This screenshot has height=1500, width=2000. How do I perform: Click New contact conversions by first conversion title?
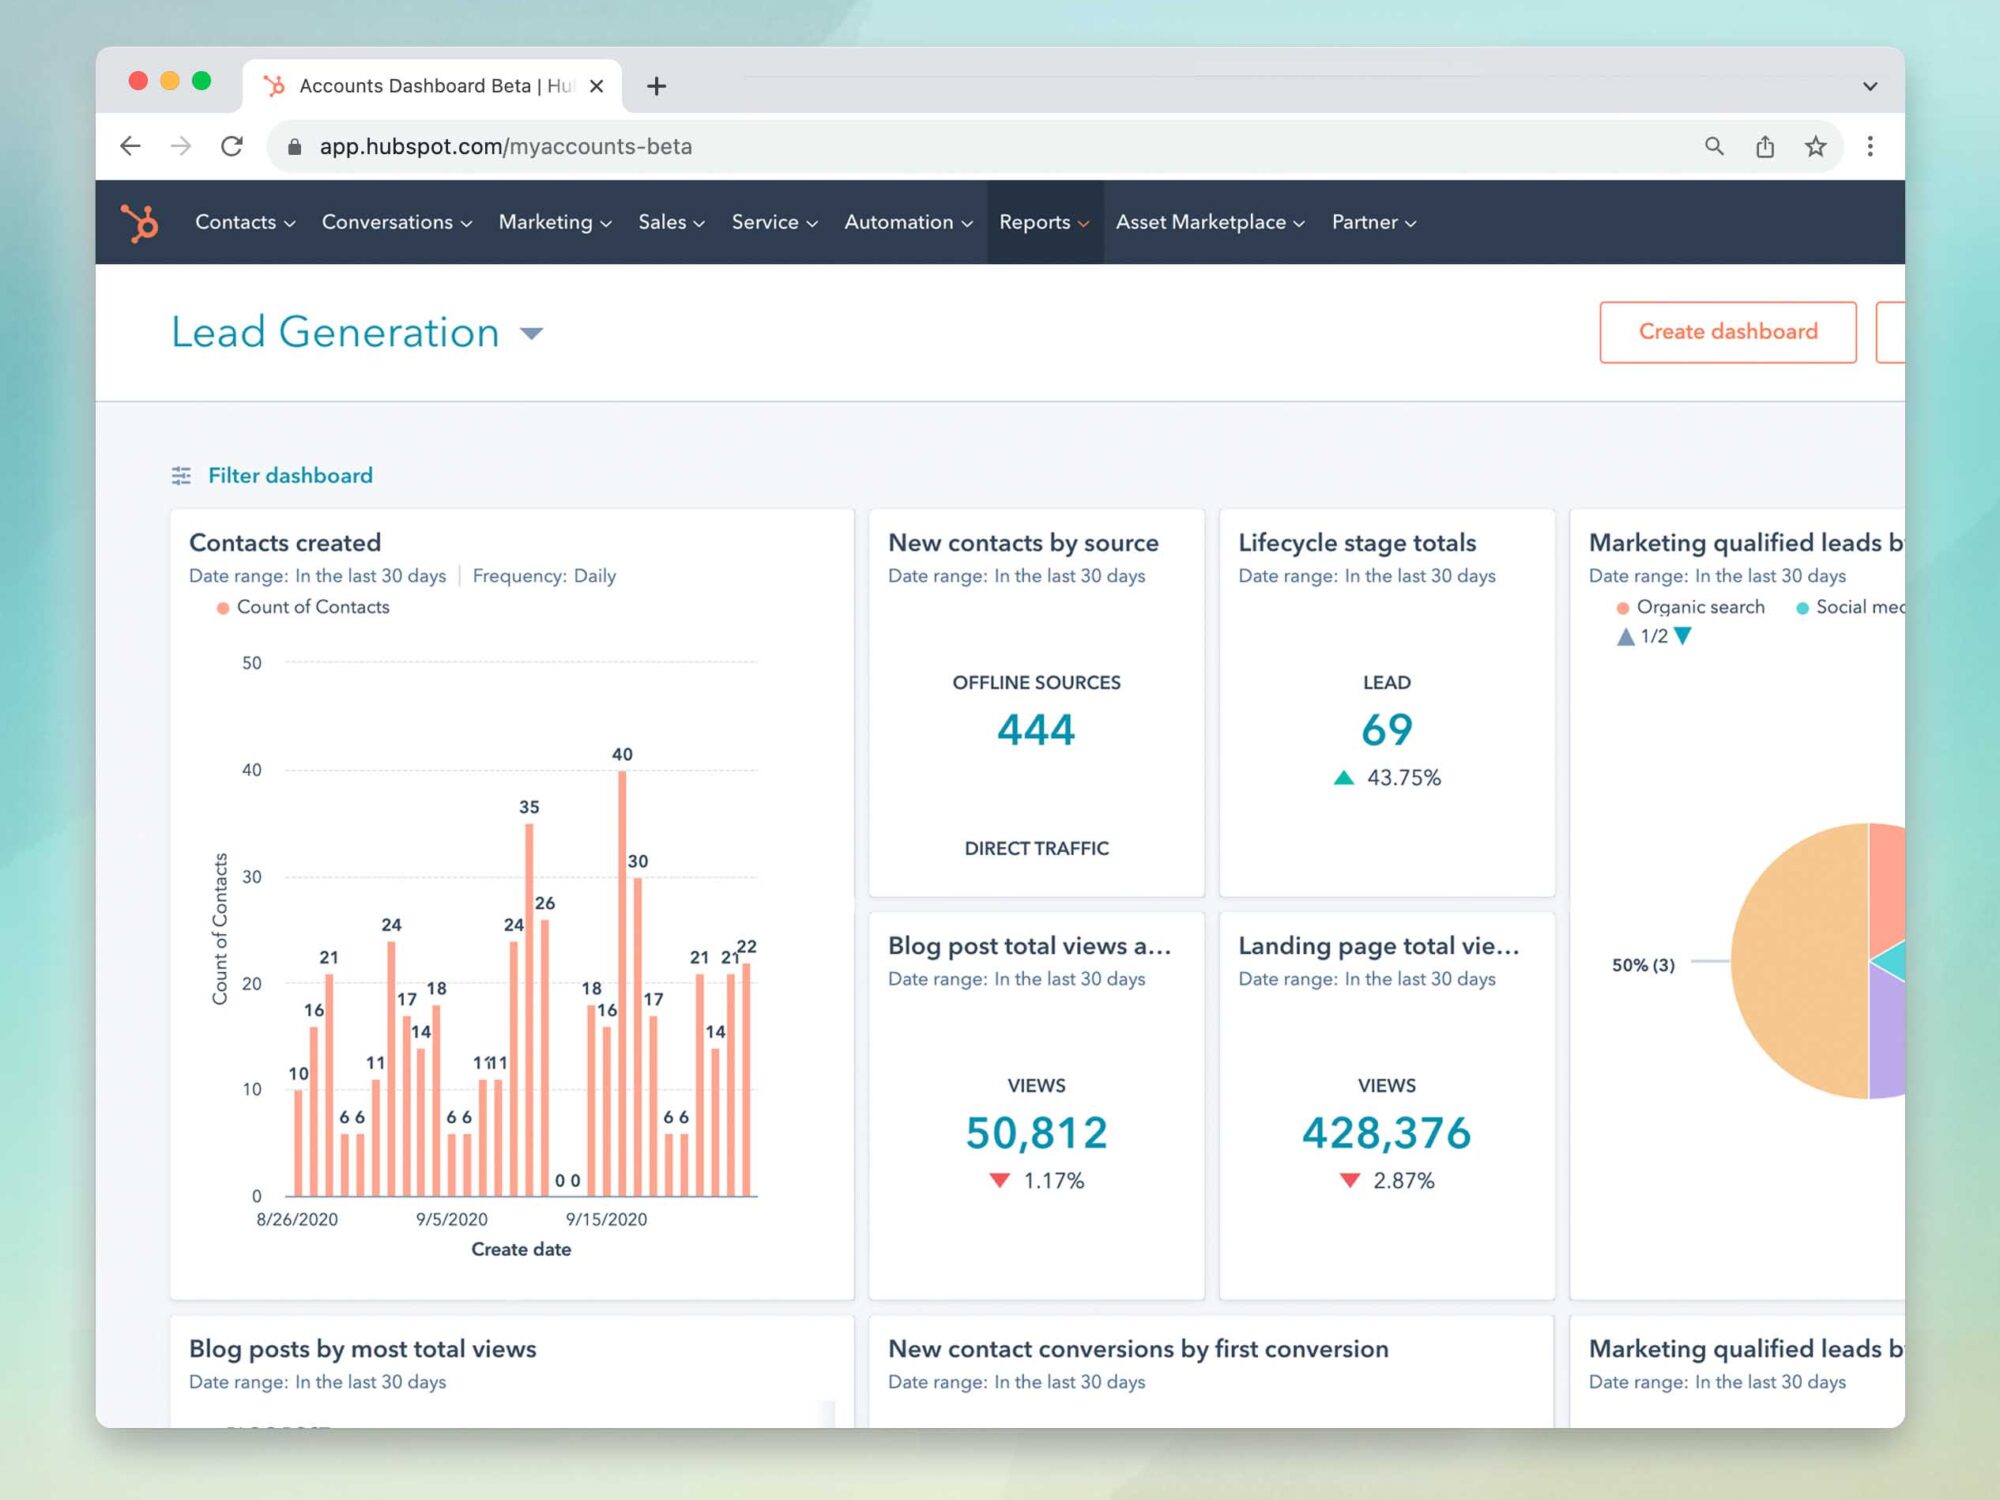coord(1138,1349)
